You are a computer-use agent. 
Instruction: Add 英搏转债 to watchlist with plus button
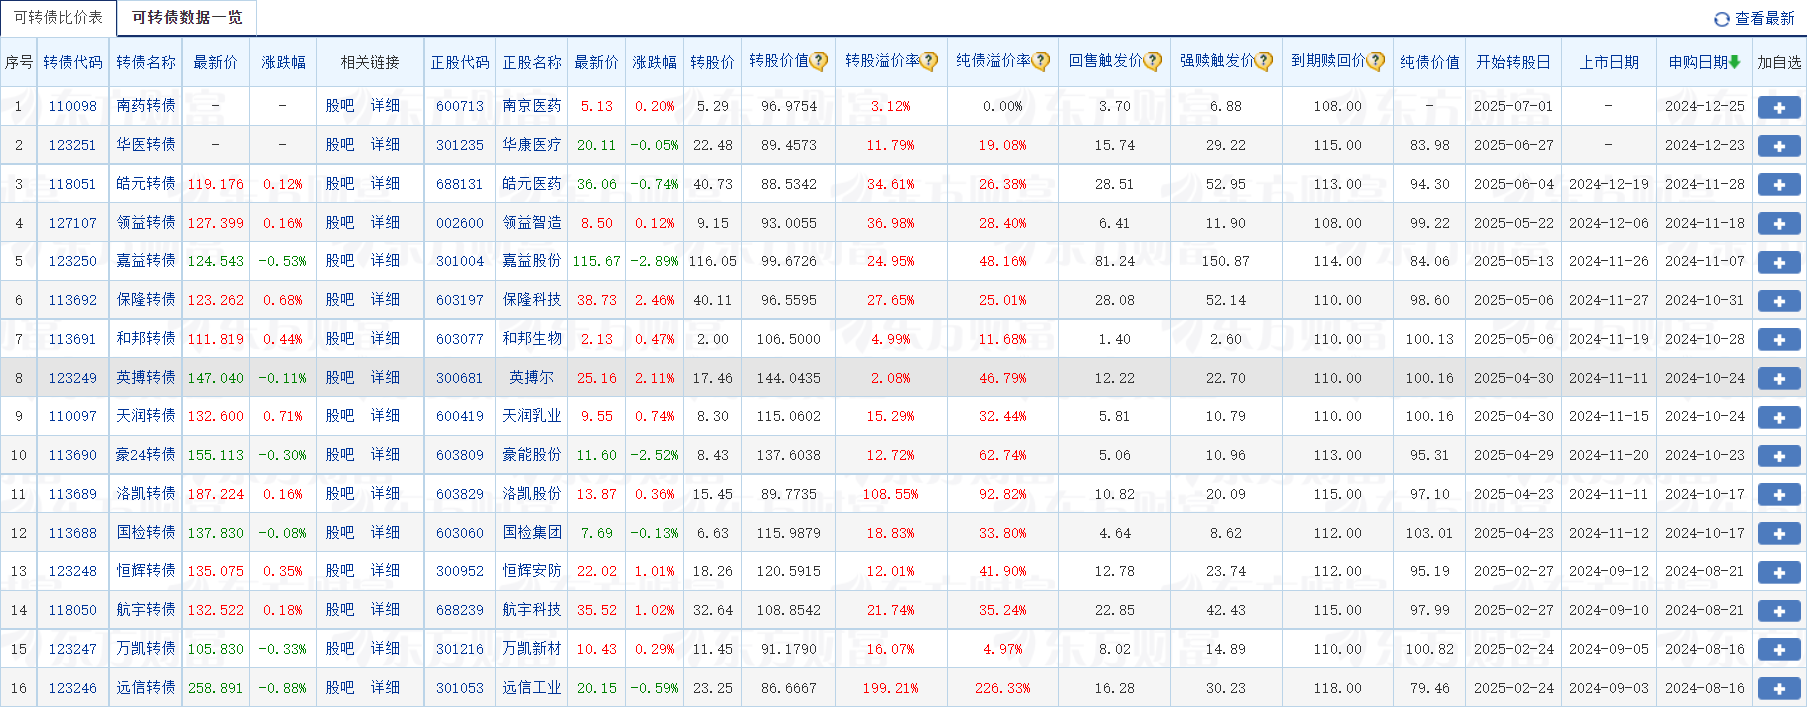tap(1778, 379)
